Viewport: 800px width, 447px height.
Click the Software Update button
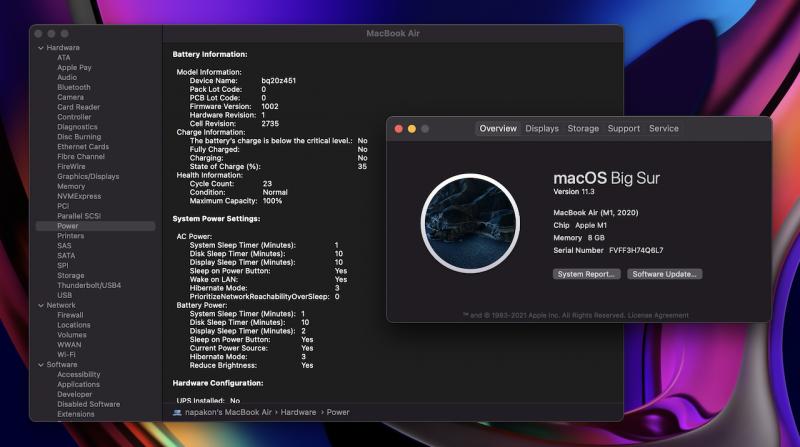(664, 274)
